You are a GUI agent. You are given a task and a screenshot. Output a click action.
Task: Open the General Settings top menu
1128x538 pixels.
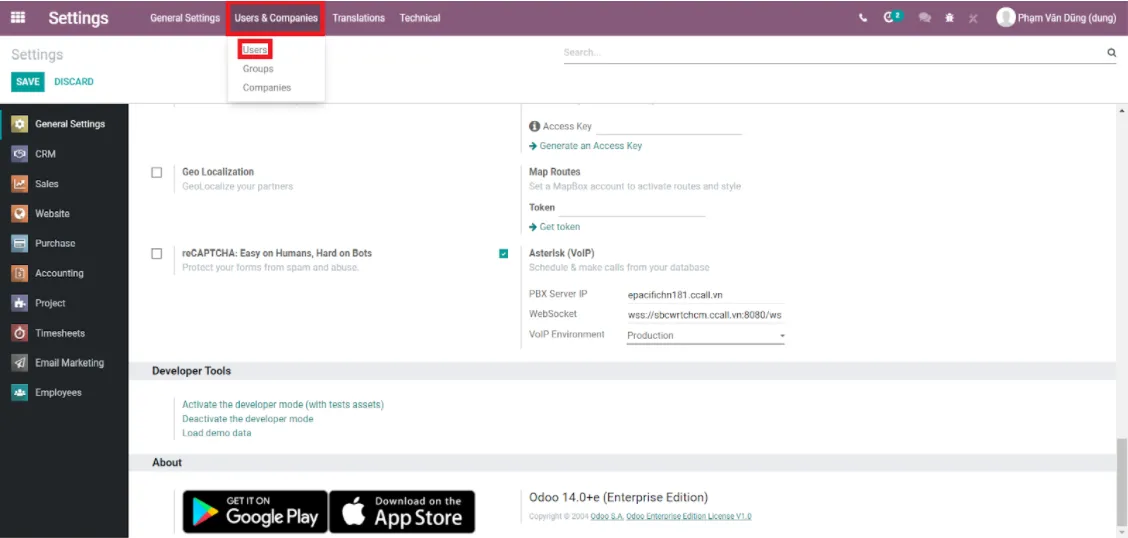coord(185,18)
